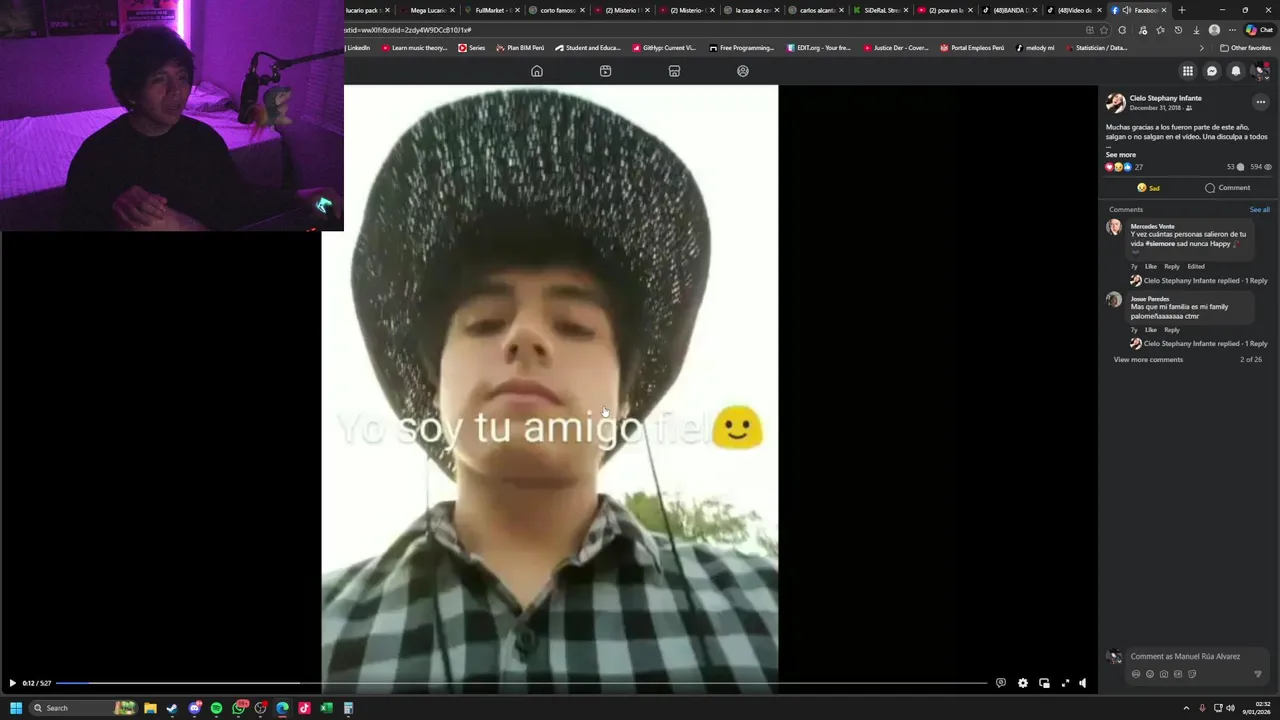This screenshot has height=720, width=1280.
Task: Focus the Comment as Manuel Rúa Alvarez field
Action: click(1185, 657)
